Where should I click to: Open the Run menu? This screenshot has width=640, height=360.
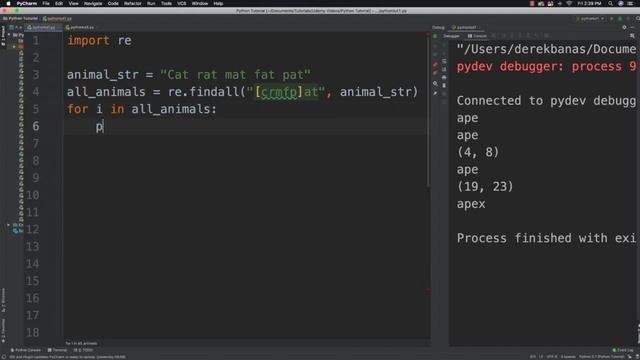click(151, 3)
